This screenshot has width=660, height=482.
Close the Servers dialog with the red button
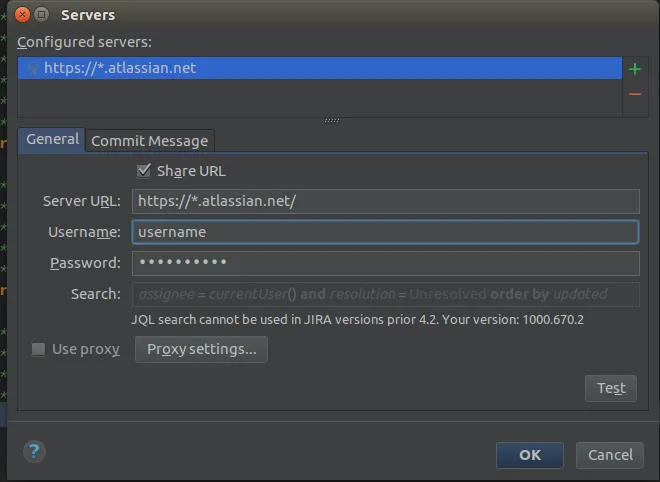(x=21, y=15)
